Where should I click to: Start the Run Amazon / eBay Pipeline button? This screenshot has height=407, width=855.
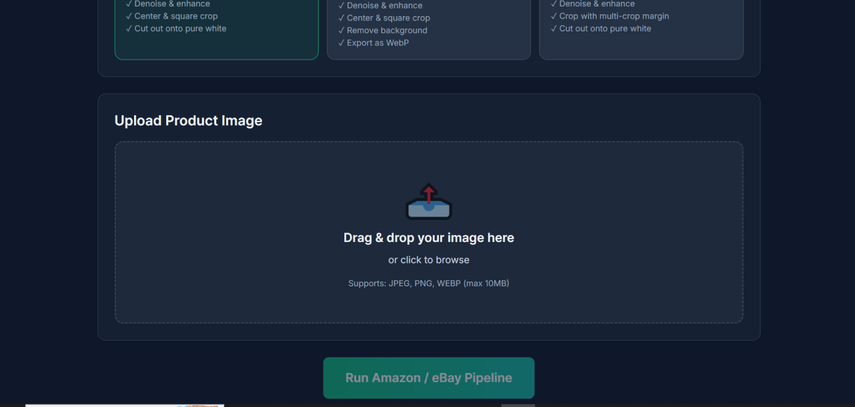pos(429,378)
